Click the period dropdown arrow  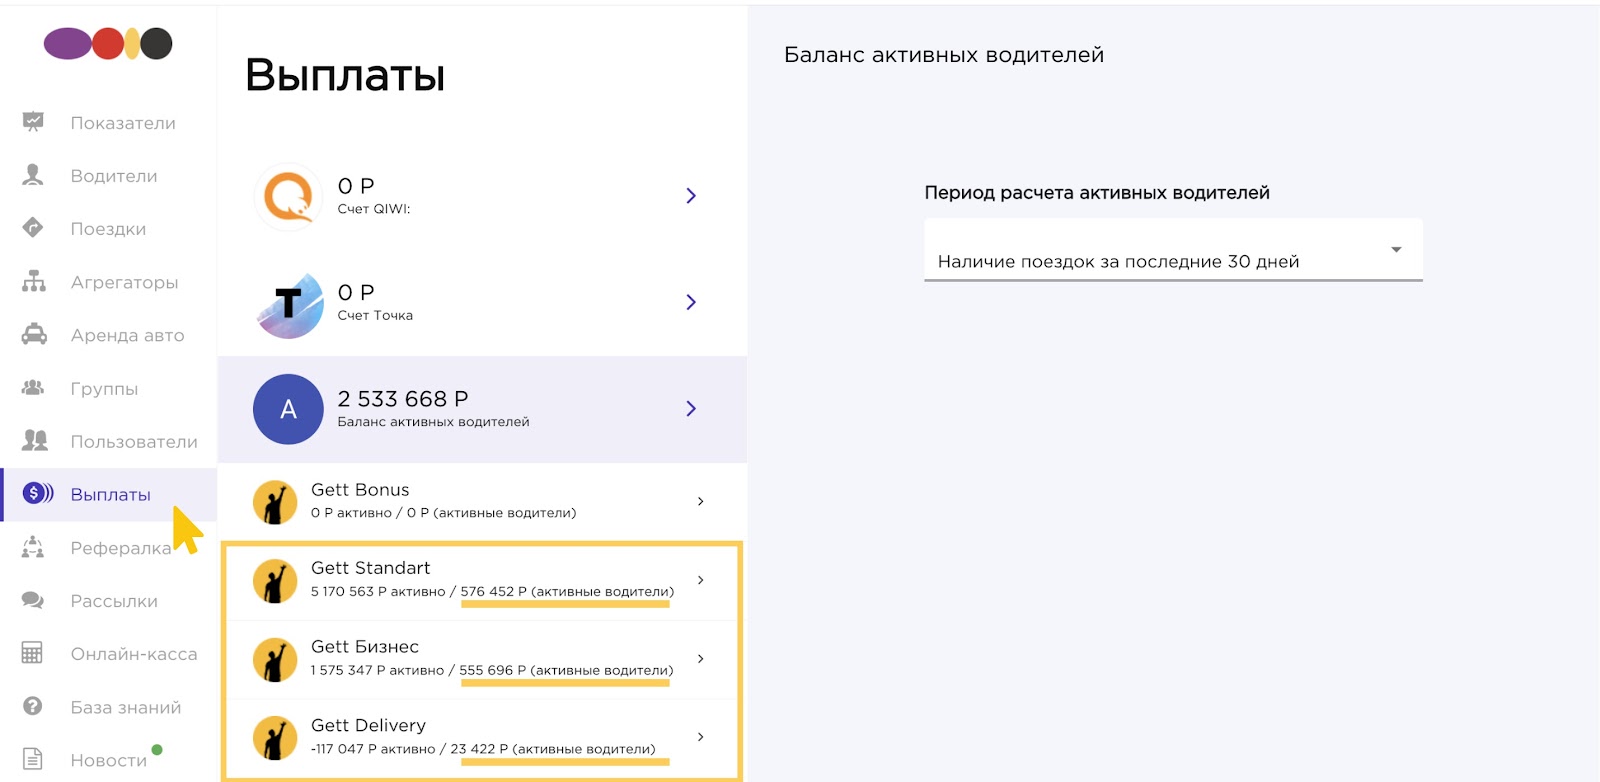coord(1396,249)
